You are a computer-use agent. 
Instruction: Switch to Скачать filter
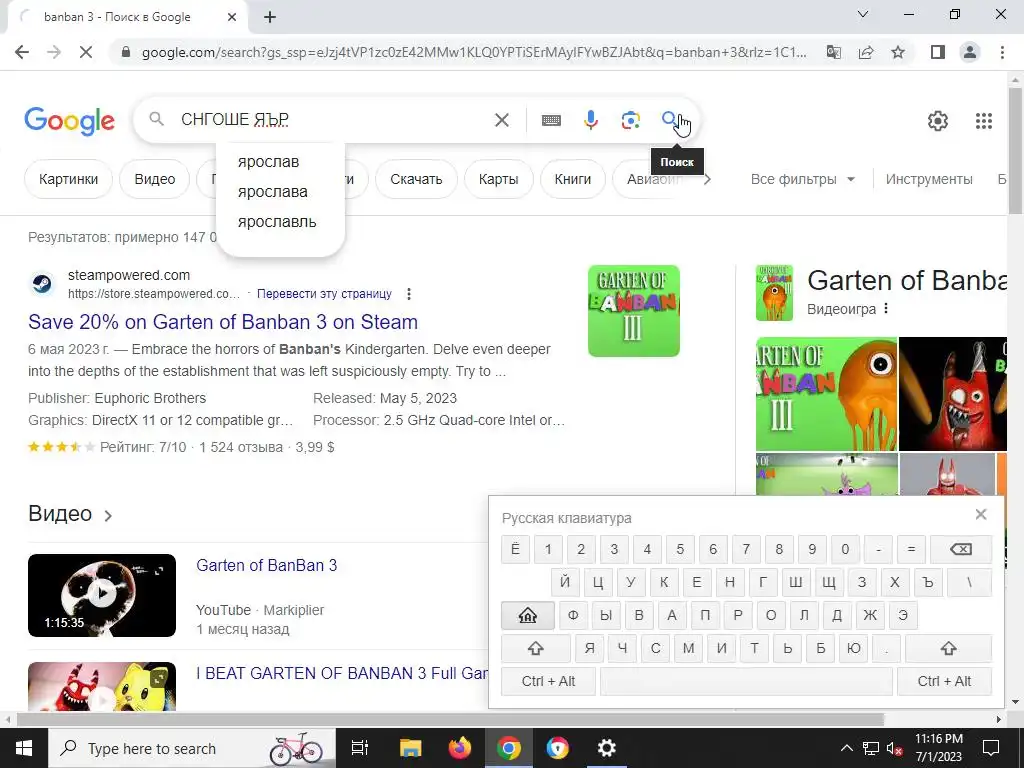(416, 179)
